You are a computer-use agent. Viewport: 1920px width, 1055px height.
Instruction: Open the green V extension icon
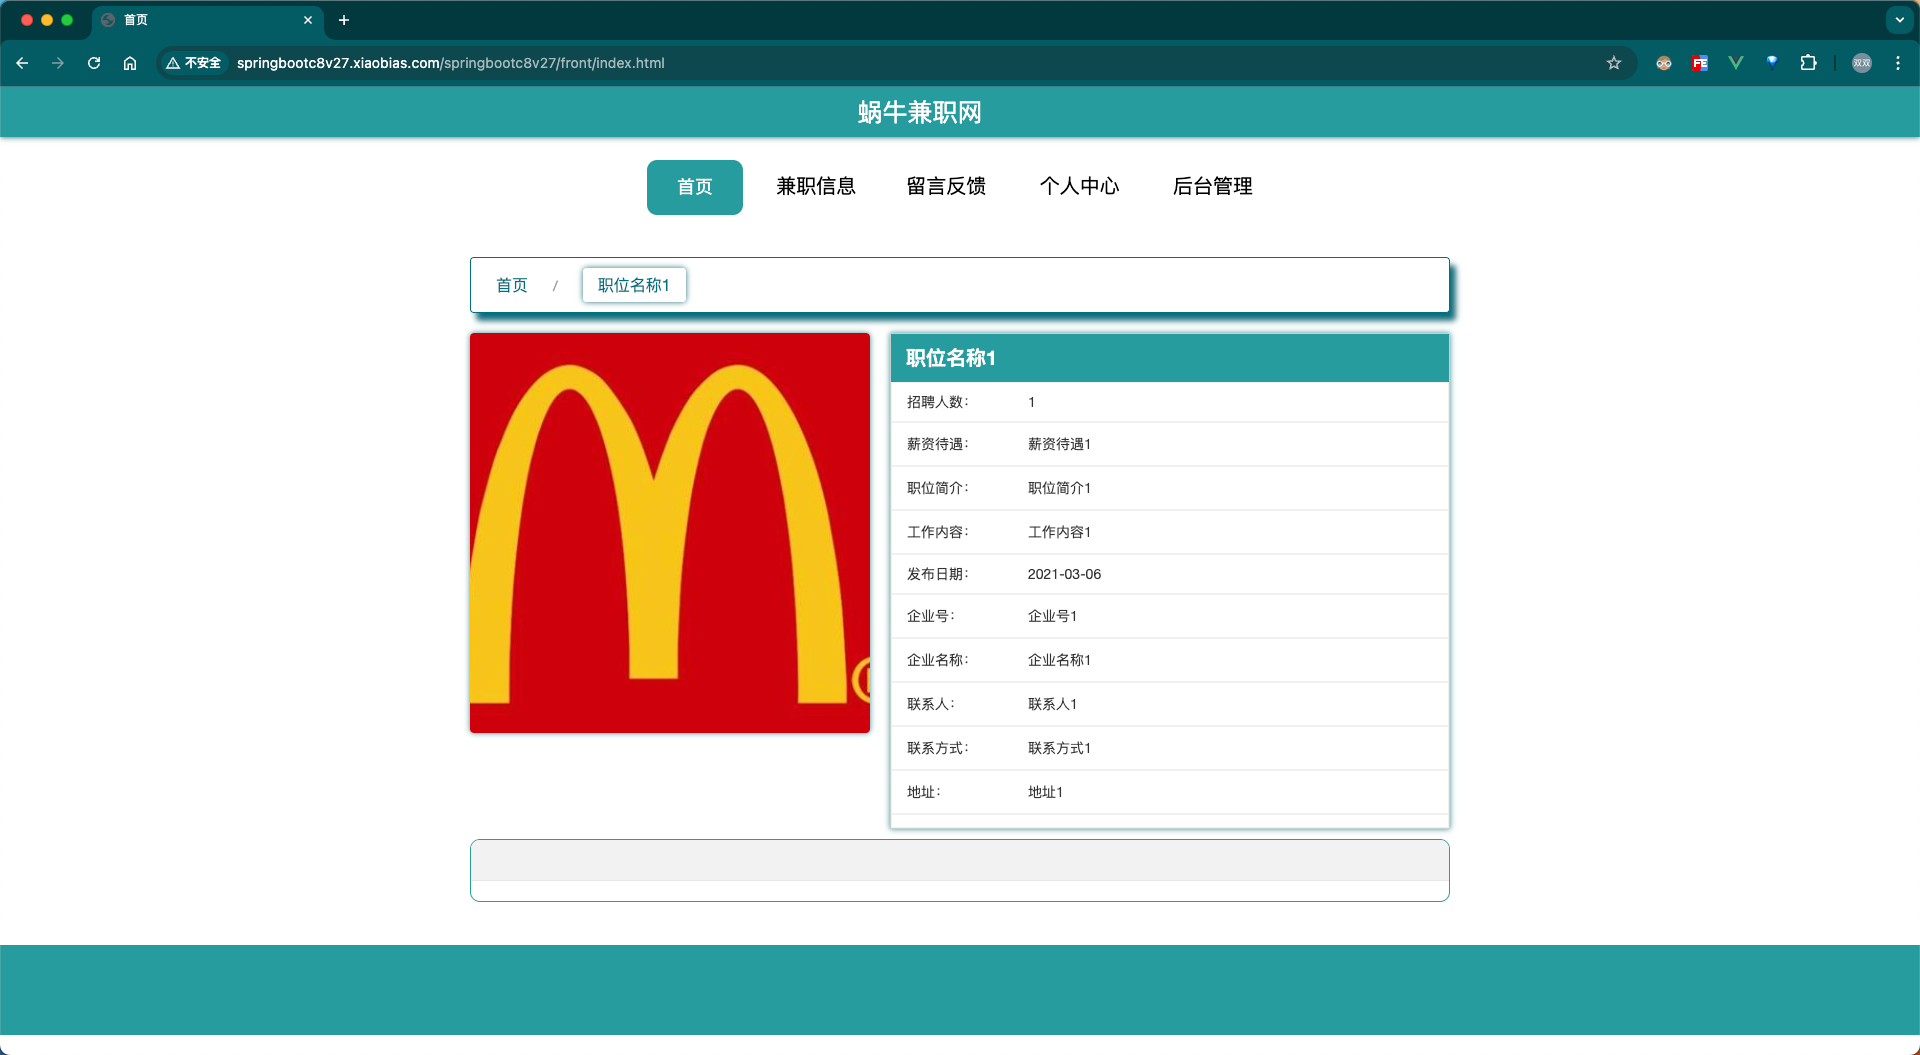(x=1736, y=63)
